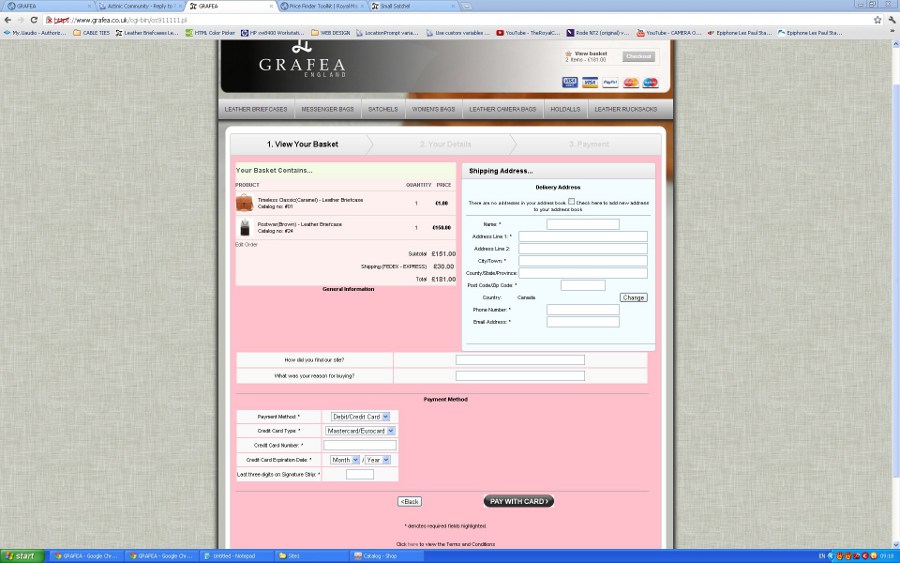Go to the Satchels menu item
This screenshot has height=563, width=900.
tap(383, 109)
